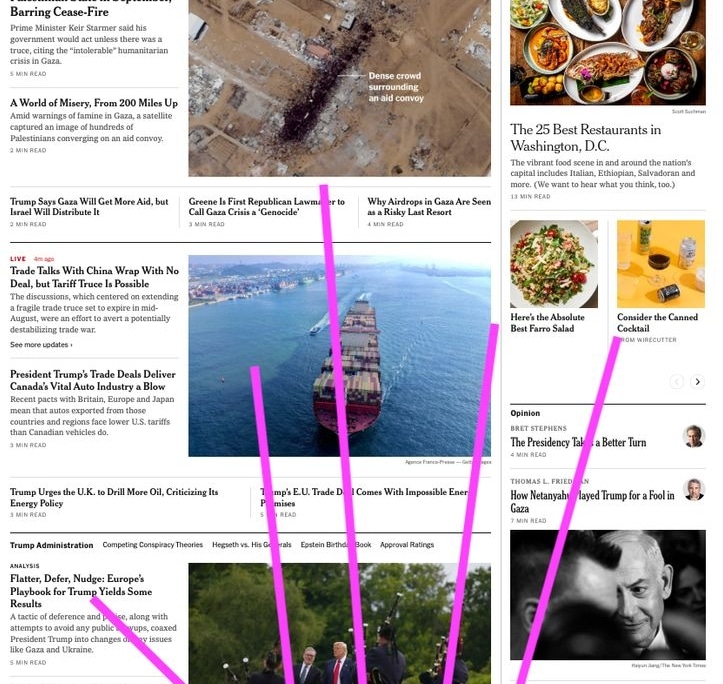723x684 pixels.
Task: Open the Opinion section heading
Action: 525,413
